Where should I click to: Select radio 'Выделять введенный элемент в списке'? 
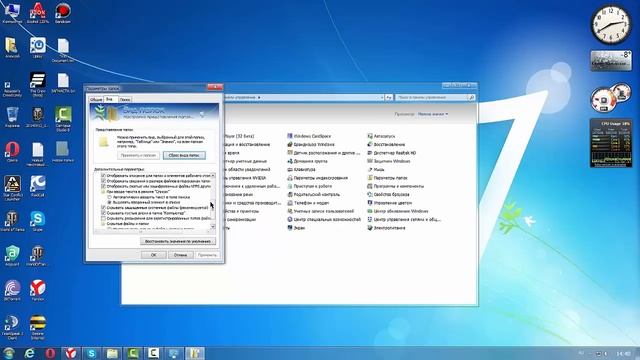pyautogui.click(x=109, y=202)
